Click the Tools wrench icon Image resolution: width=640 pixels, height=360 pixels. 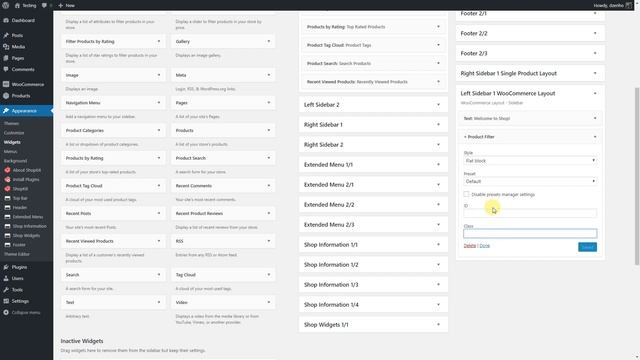(6, 290)
